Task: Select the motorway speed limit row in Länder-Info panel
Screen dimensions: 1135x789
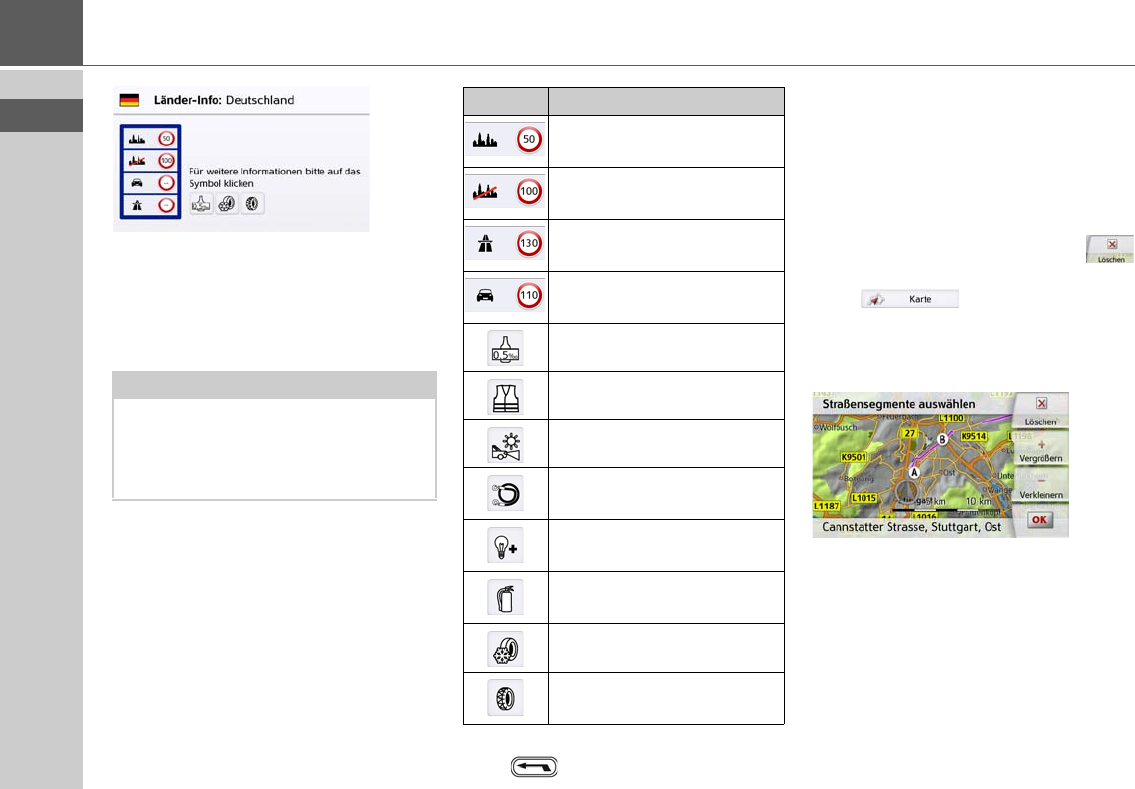Action: tap(151, 206)
